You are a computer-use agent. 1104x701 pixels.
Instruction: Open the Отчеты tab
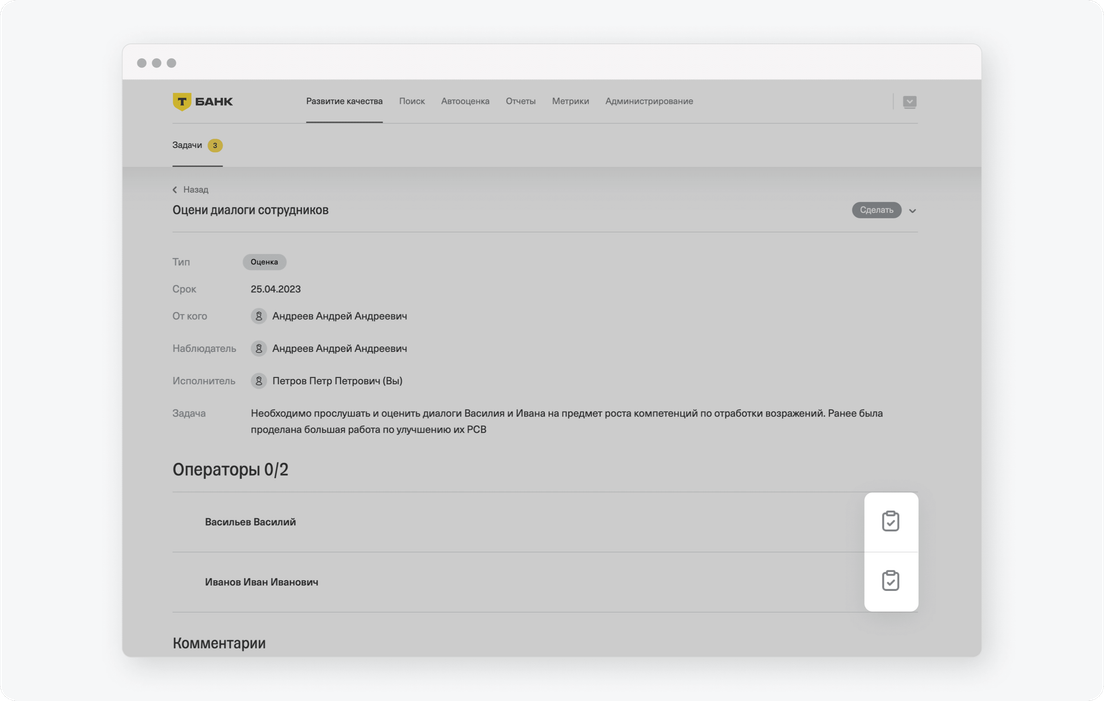coord(520,101)
